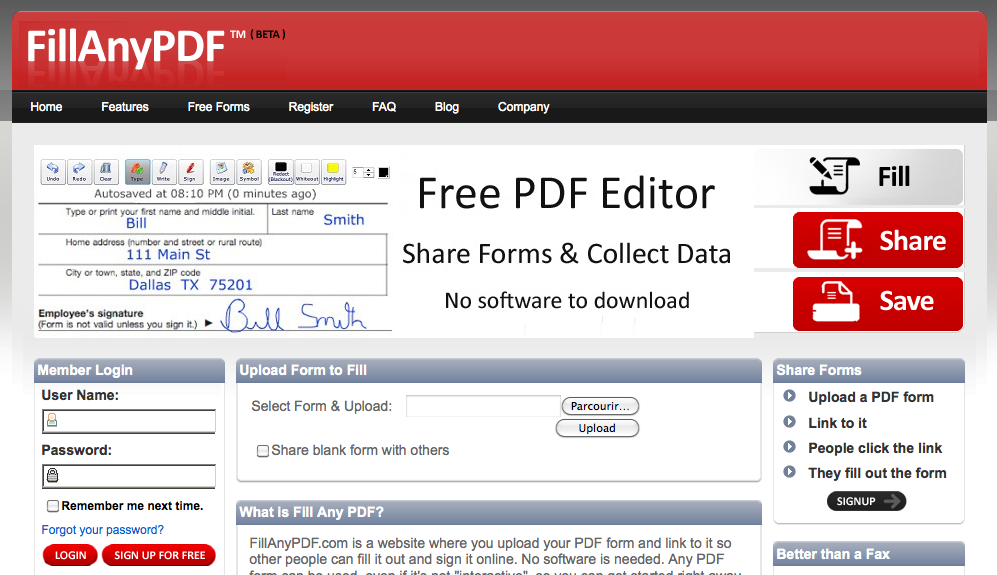This screenshot has height=575, width=997.
Task: Click the SIGN UP FOR FREE button
Action: pyautogui.click(x=159, y=555)
